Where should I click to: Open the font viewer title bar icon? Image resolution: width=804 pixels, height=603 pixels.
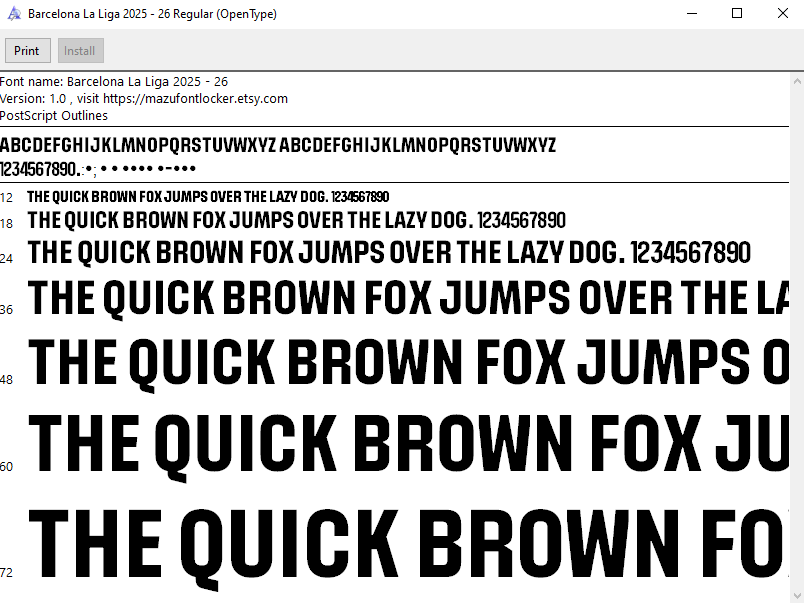pyautogui.click(x=12, y=14)
